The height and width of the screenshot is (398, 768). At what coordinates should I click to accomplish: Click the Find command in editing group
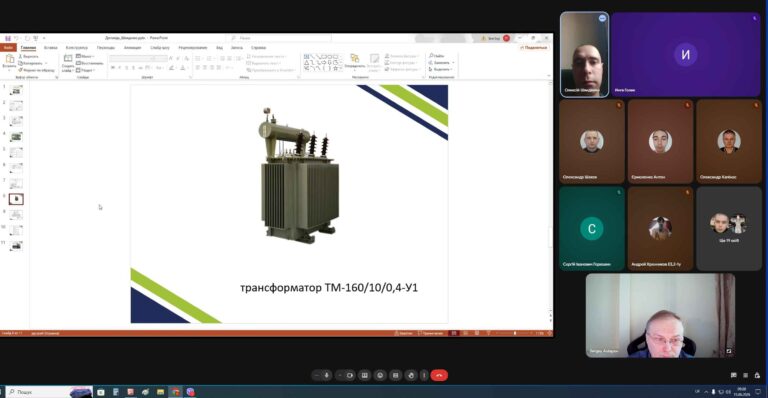[437, 56]
